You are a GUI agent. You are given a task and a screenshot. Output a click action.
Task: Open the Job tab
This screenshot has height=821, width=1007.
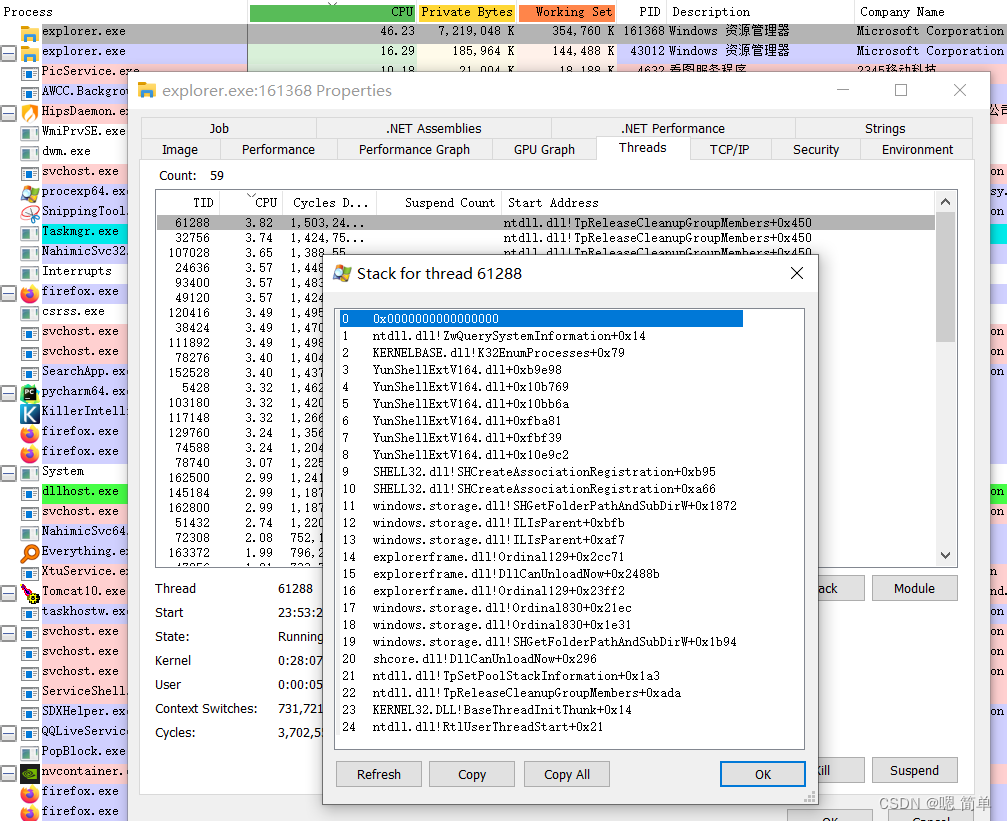(x=219, y=128)
